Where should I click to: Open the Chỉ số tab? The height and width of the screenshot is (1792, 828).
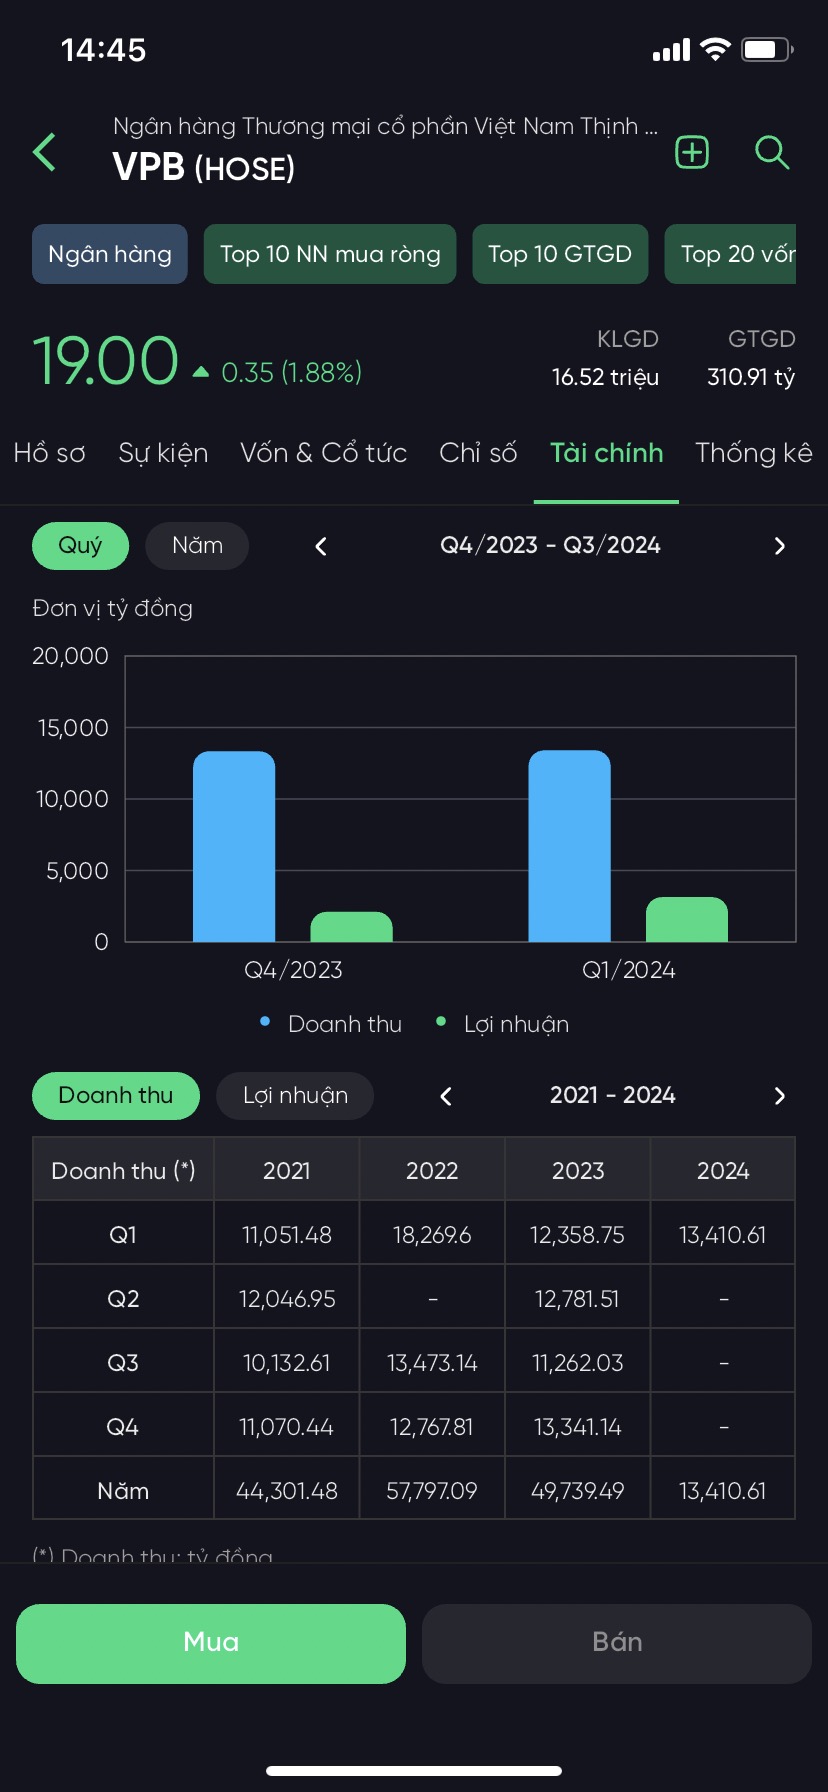coord(478,453)
